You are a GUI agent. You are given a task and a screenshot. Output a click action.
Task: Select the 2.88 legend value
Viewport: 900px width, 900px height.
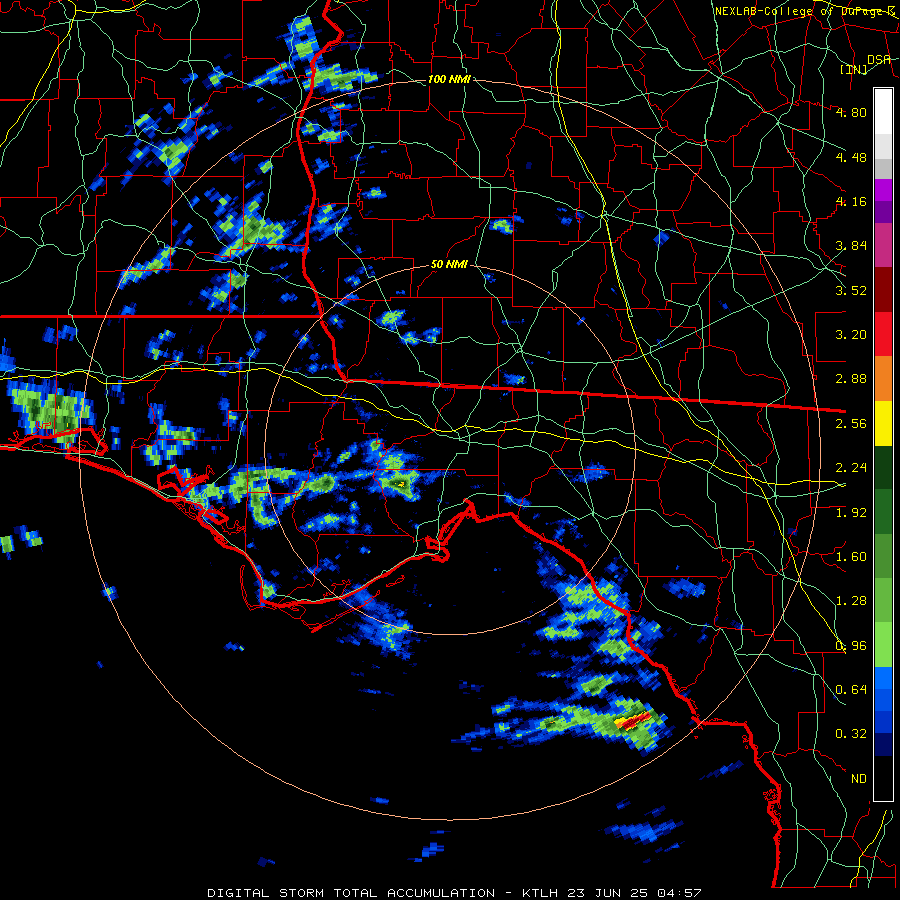(851, 379)
